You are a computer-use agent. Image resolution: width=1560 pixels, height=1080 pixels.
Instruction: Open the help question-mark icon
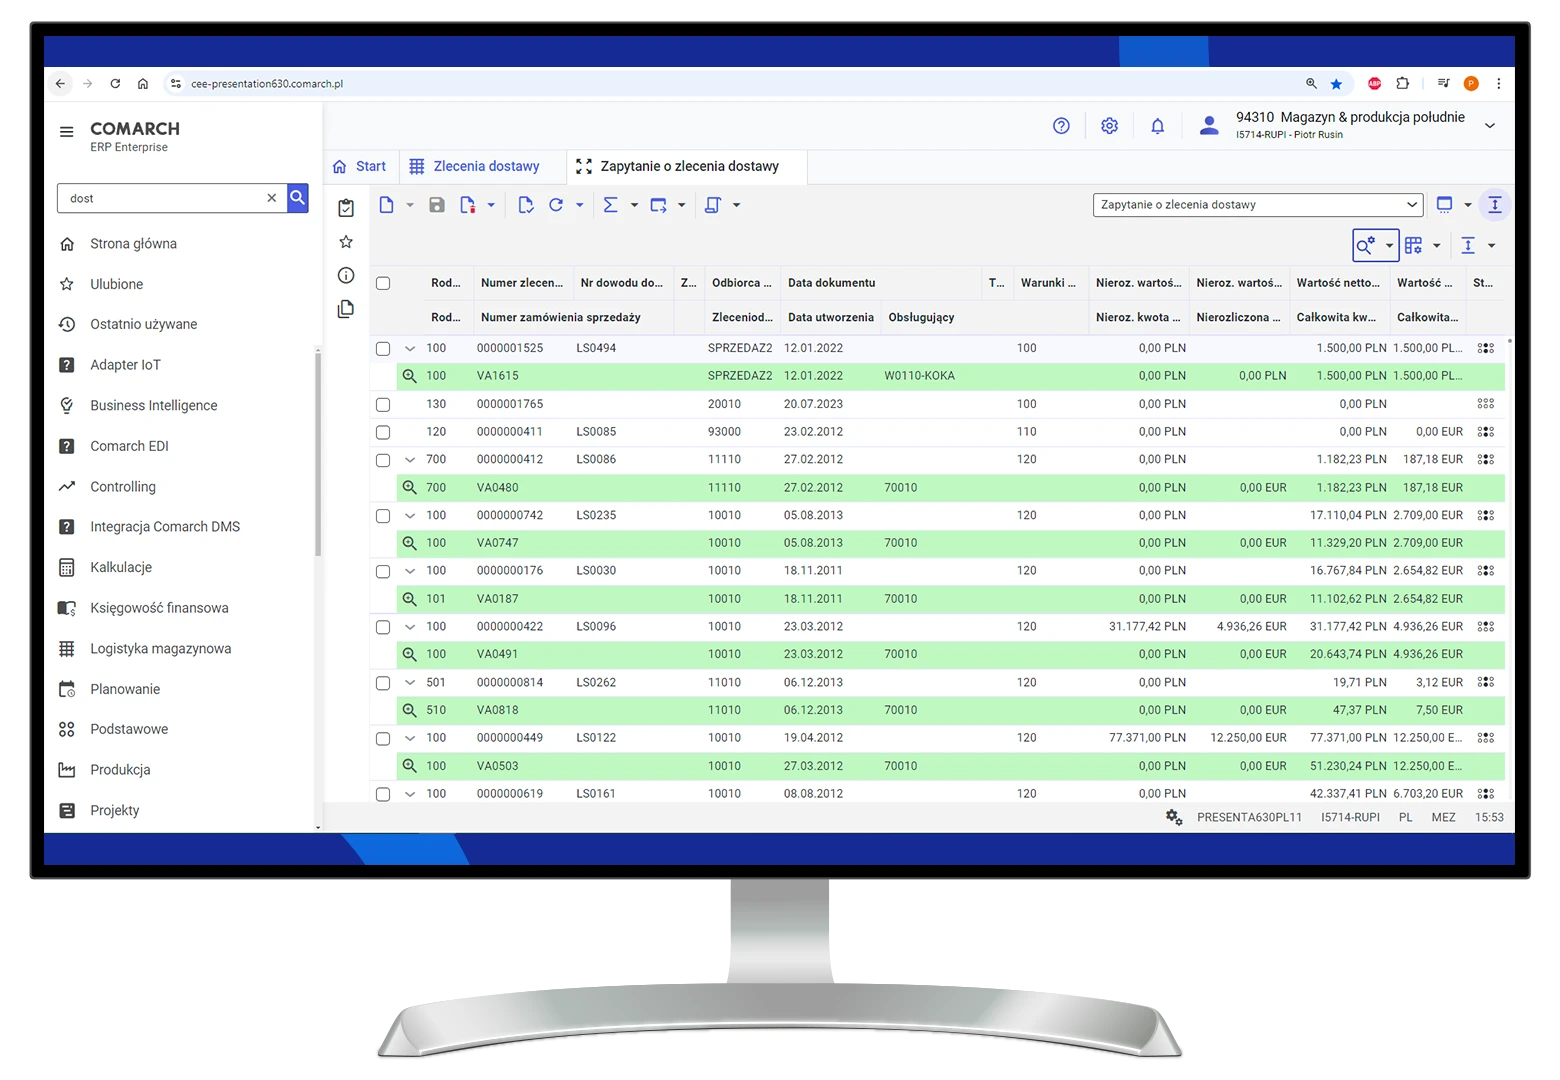pos(1061,126)
